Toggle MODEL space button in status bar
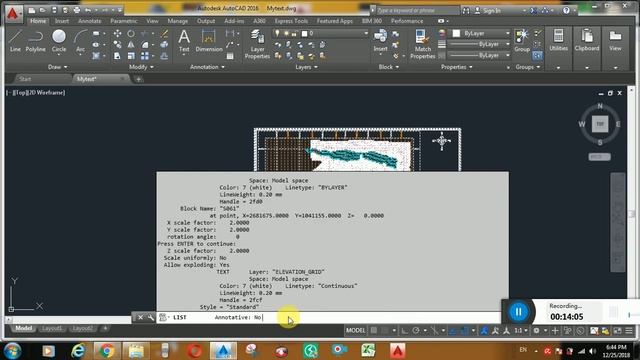This screenshot has height=360, width=640. 356,330
